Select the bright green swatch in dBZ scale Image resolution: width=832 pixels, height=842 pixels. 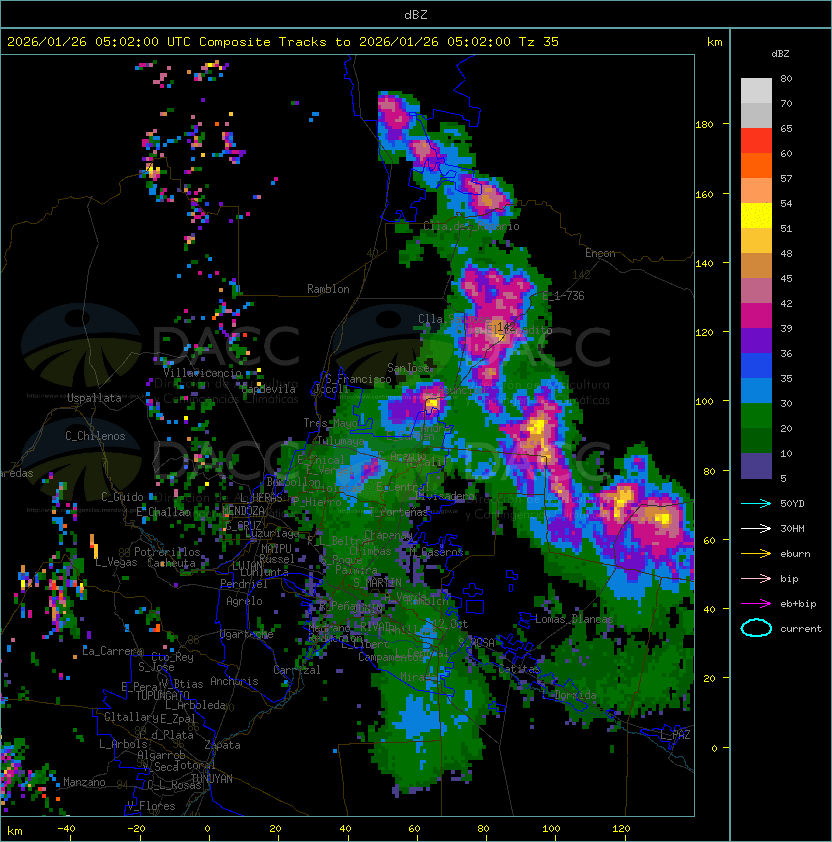pos(756,416)
